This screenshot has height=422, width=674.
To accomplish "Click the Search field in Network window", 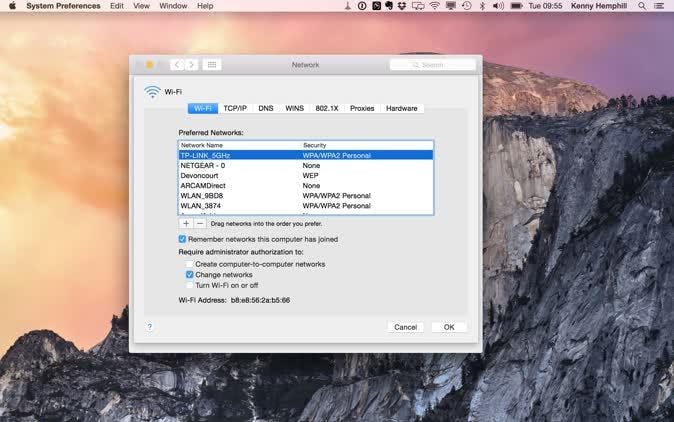I will tap(432, 65).
